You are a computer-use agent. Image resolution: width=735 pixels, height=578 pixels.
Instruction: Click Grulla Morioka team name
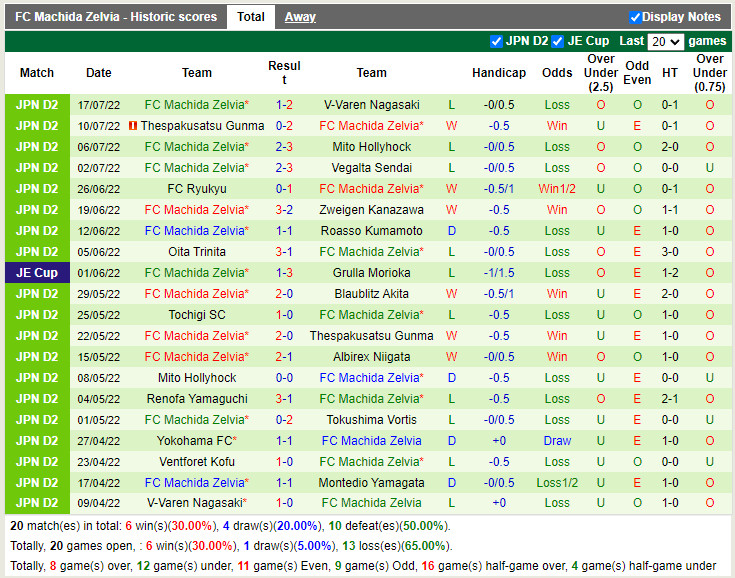tap(371, 273)
